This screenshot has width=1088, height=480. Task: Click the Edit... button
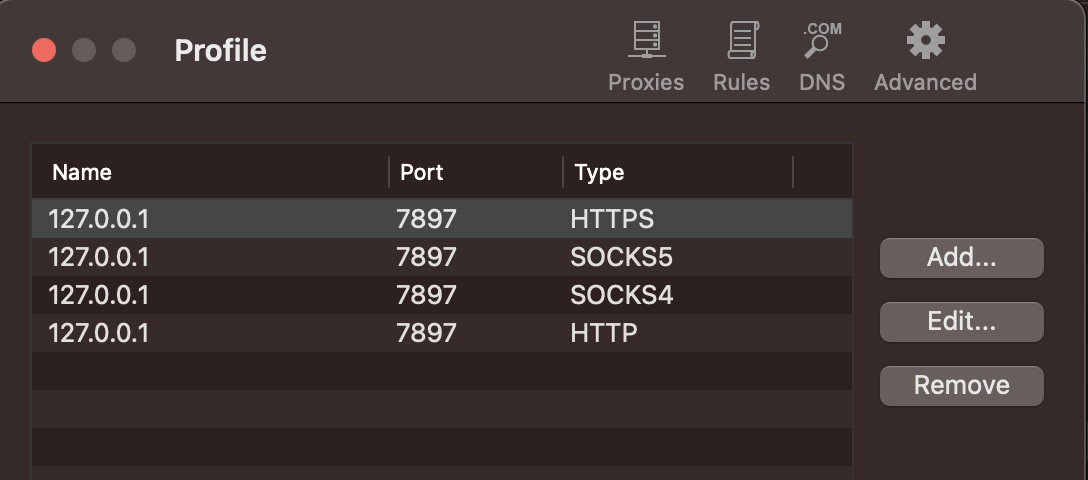[962, 322]
